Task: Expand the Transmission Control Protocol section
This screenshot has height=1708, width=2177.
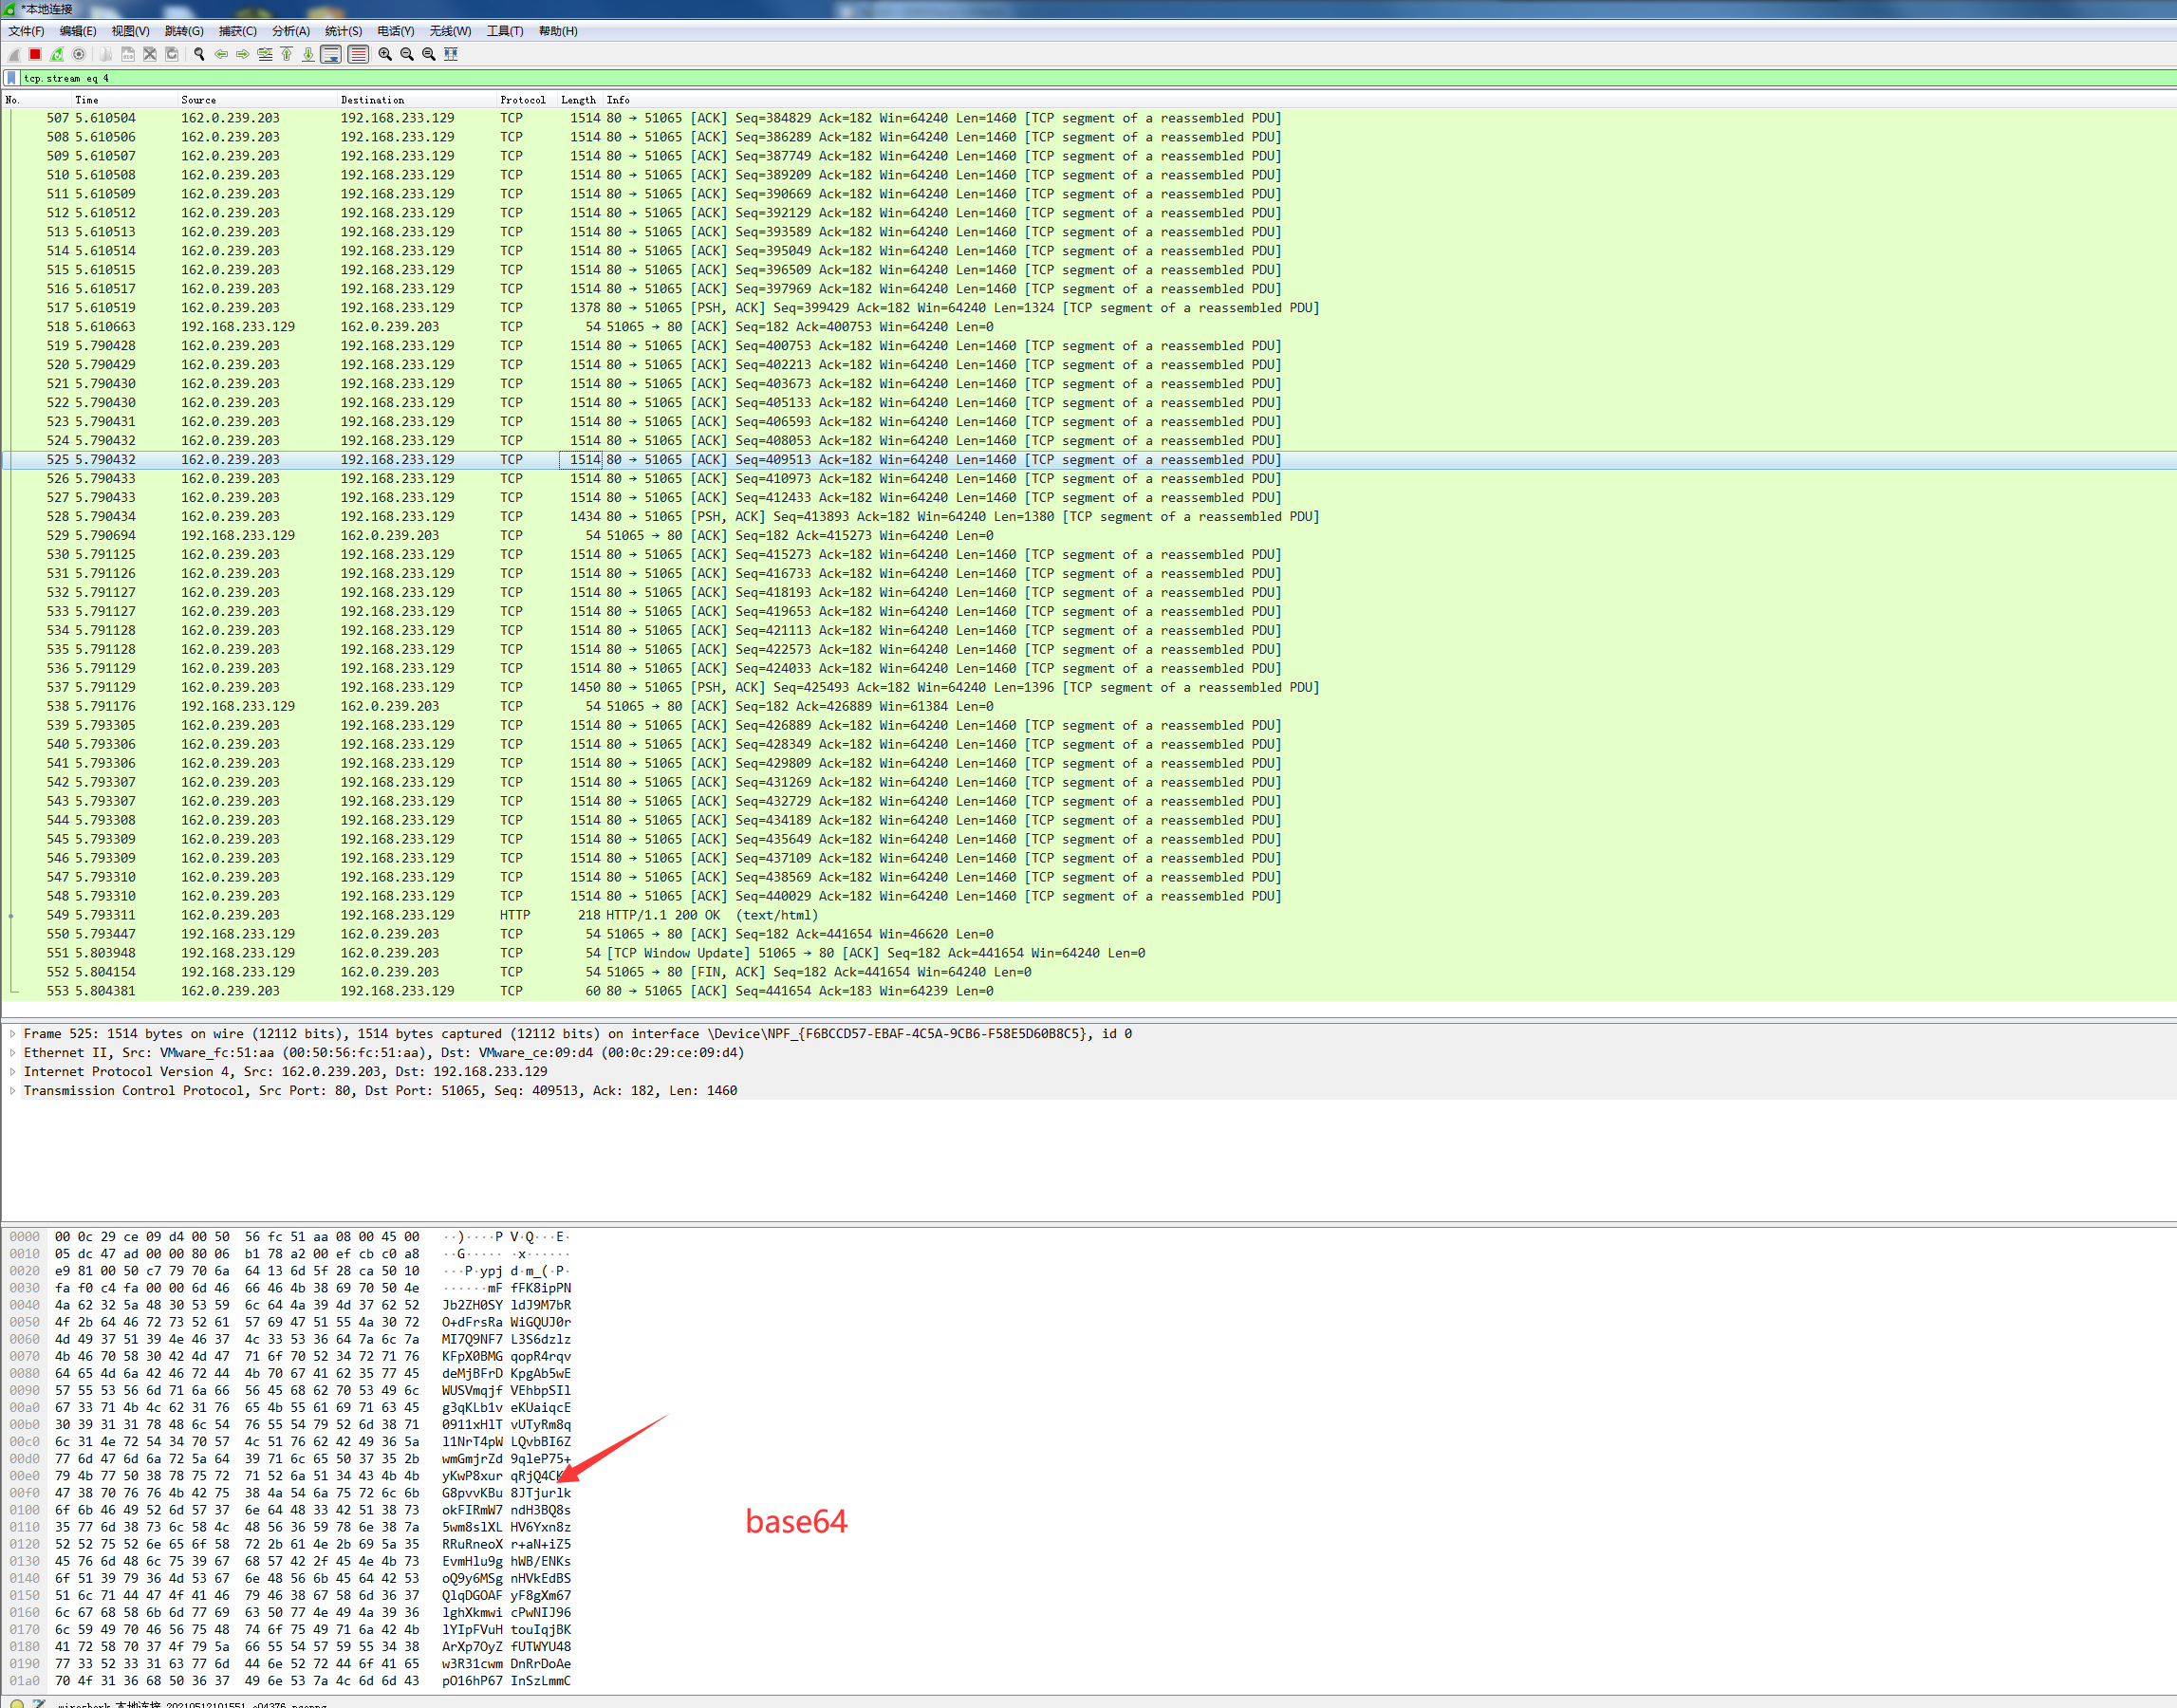Action: click(x=12, y=1091)
